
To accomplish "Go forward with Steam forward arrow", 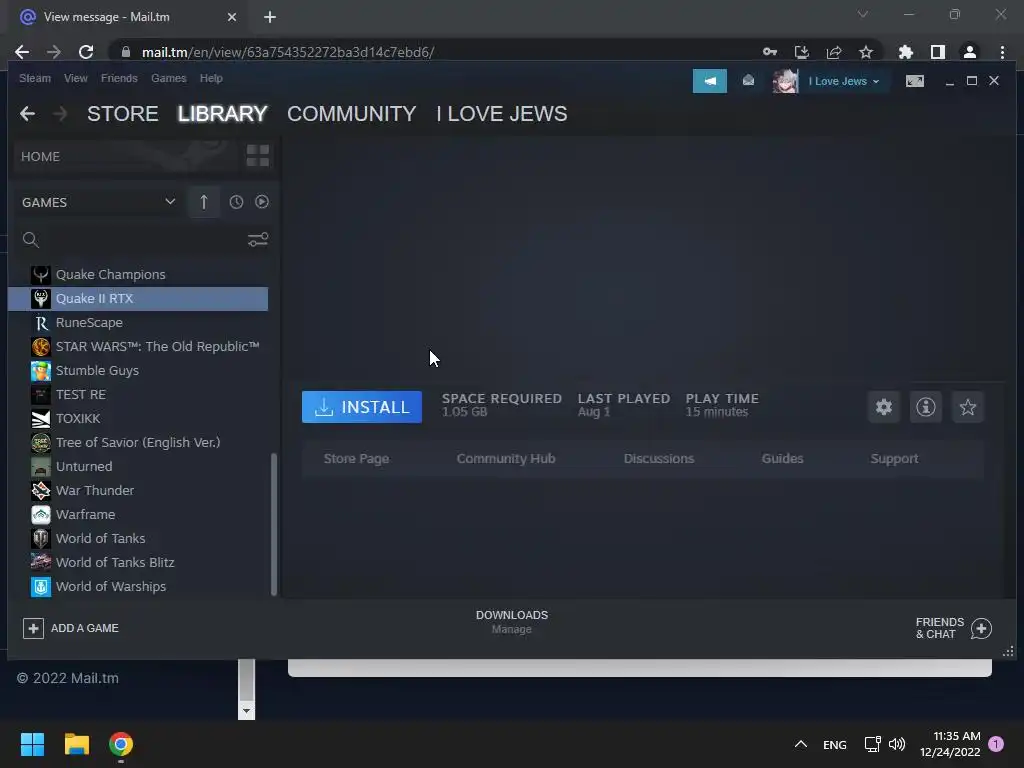I will click(60, 114).
